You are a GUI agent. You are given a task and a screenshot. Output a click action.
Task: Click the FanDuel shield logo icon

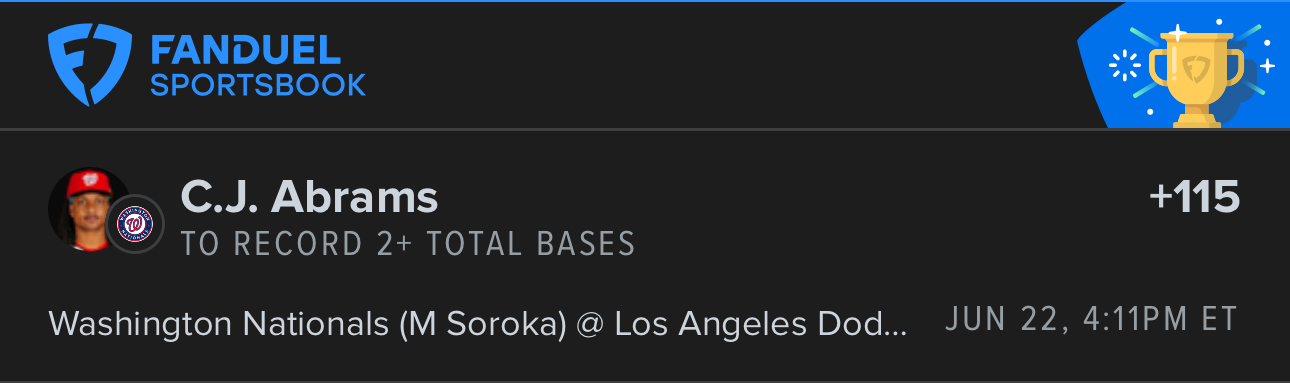pos(90,66)
